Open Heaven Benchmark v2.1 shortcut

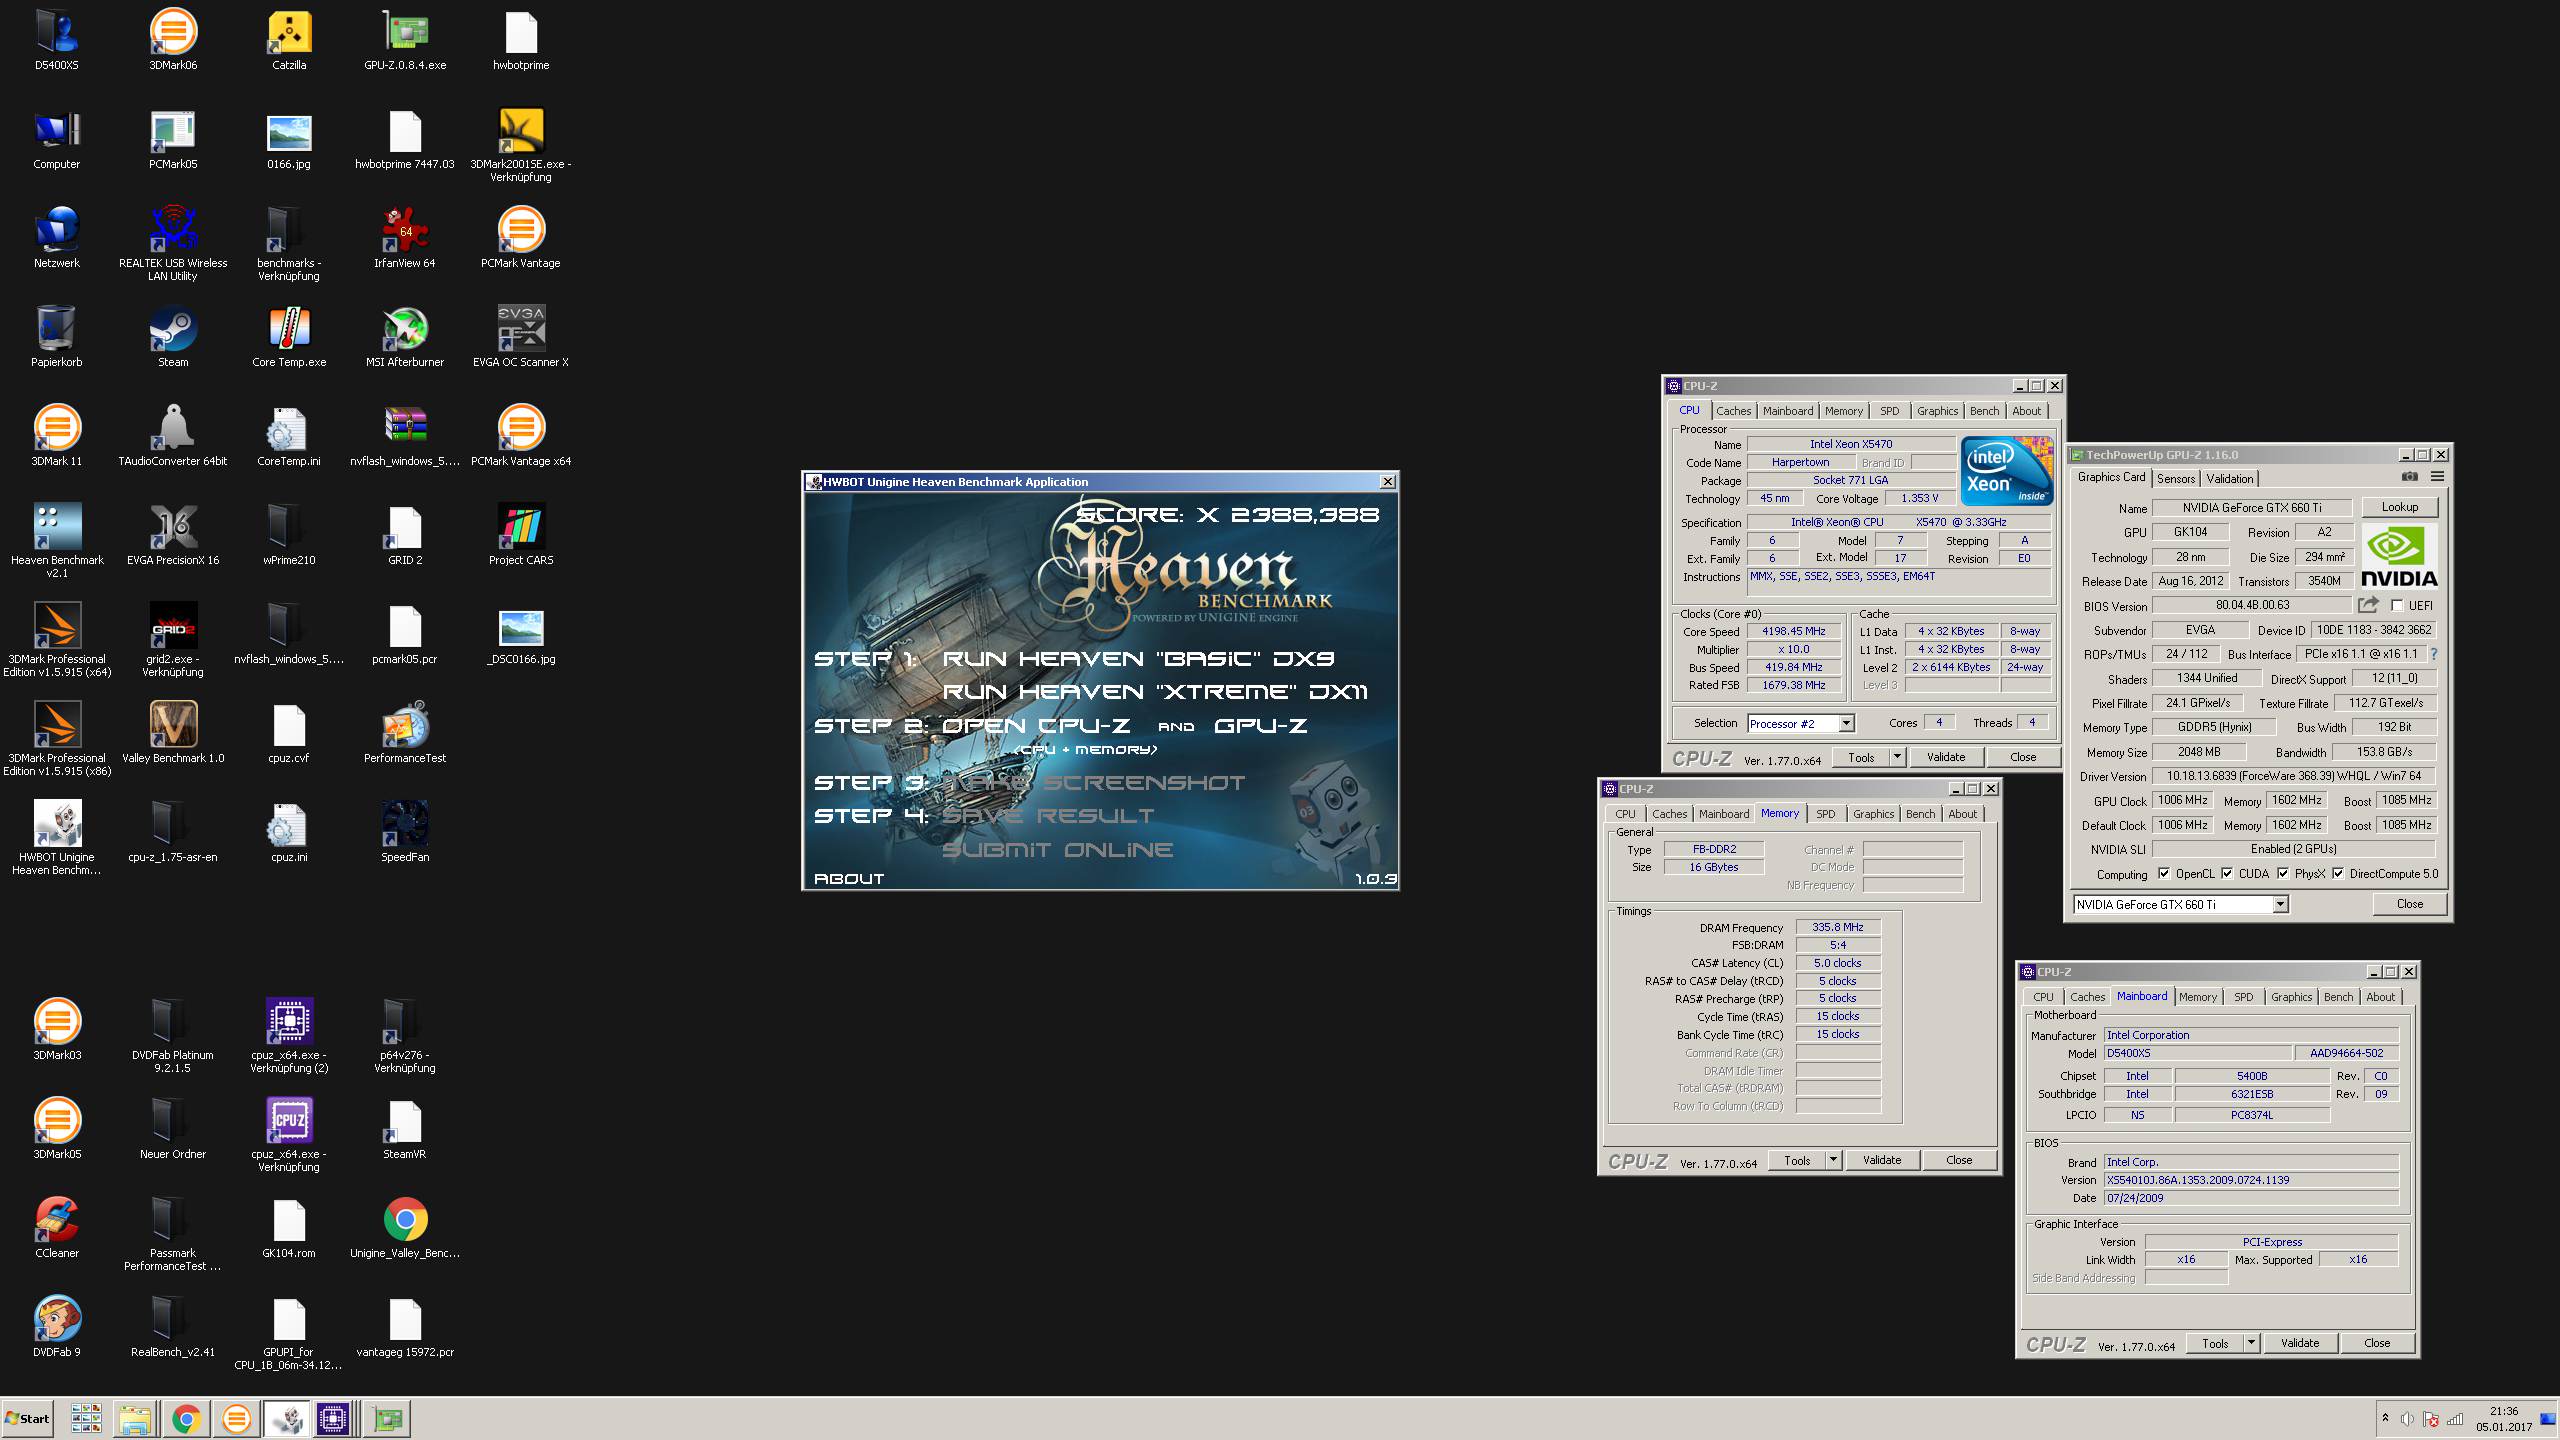[57, 541]
